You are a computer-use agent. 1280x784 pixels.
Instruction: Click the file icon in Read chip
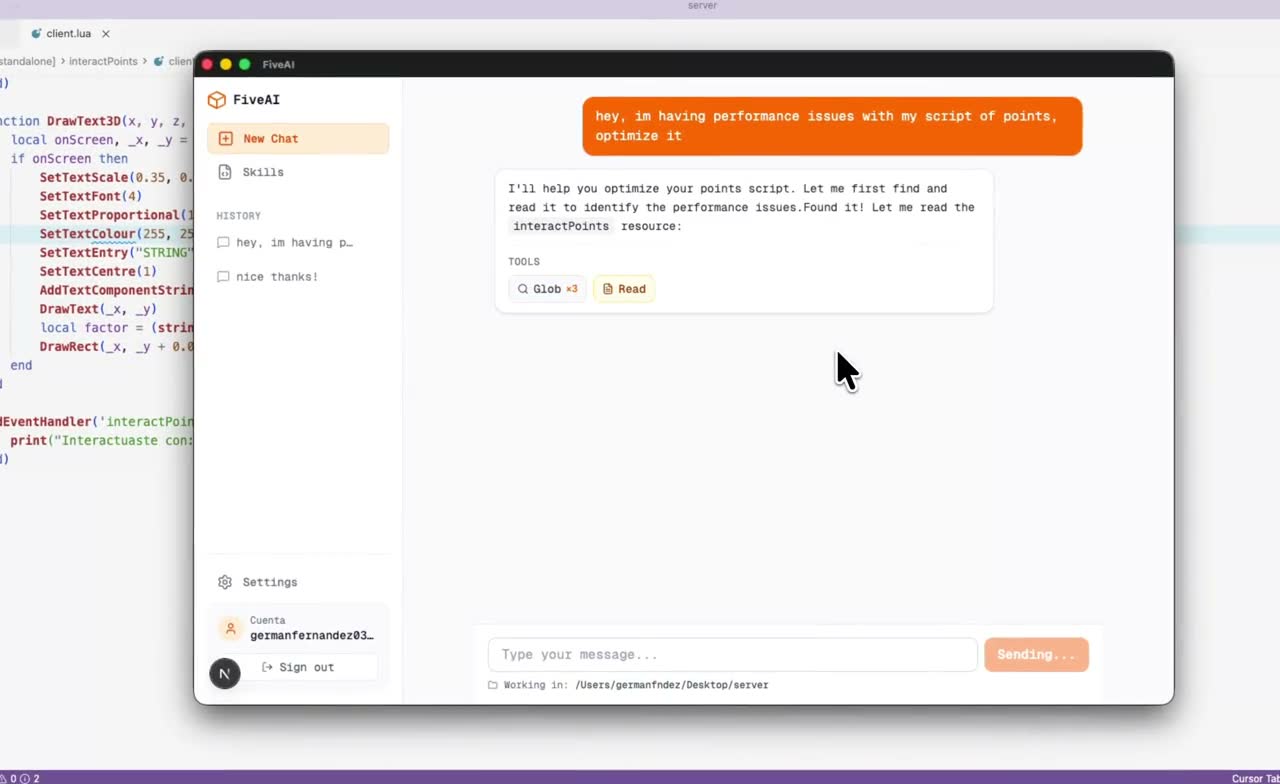click(x=607, y=289)
